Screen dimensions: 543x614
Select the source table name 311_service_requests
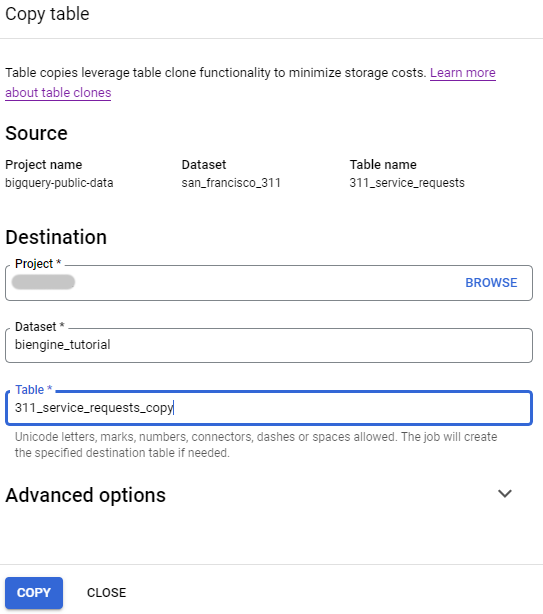click(407, 183)
